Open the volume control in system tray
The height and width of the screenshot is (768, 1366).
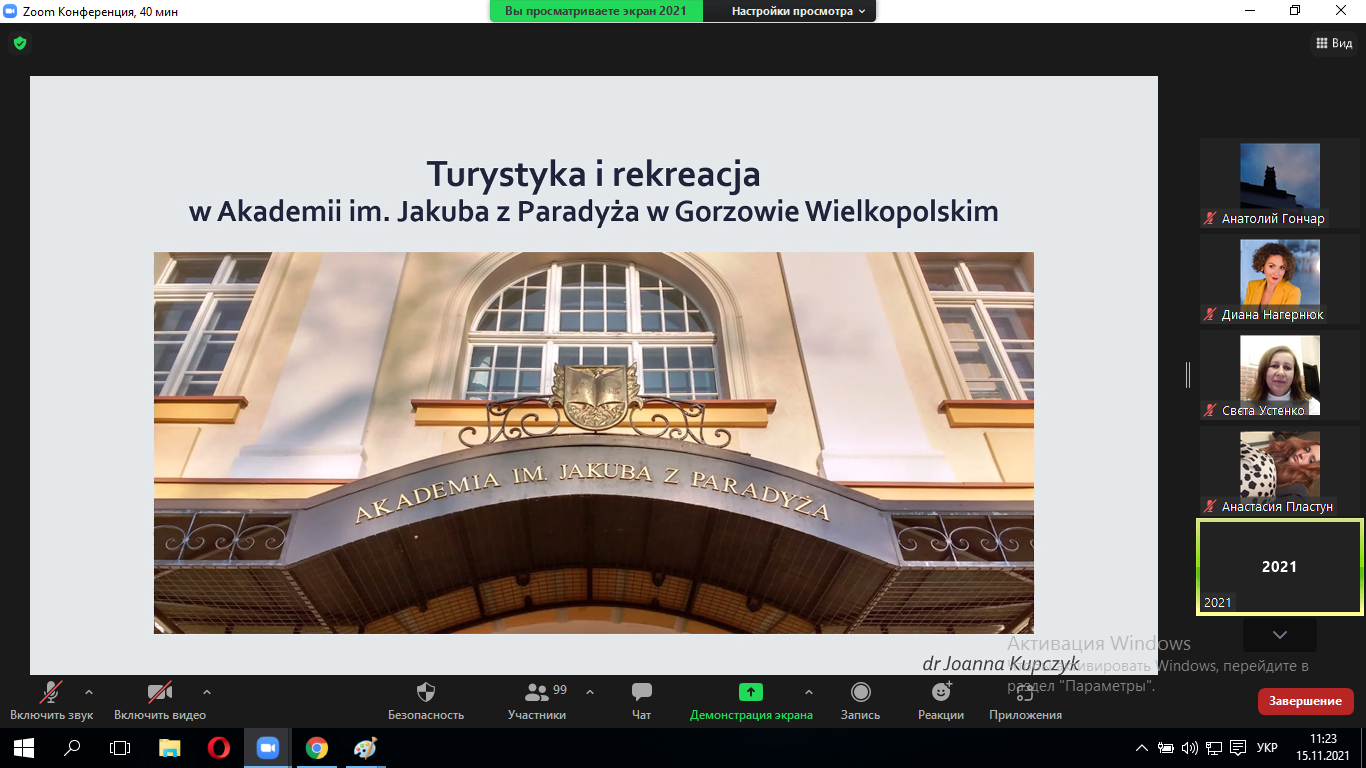tap(1190, 747)
